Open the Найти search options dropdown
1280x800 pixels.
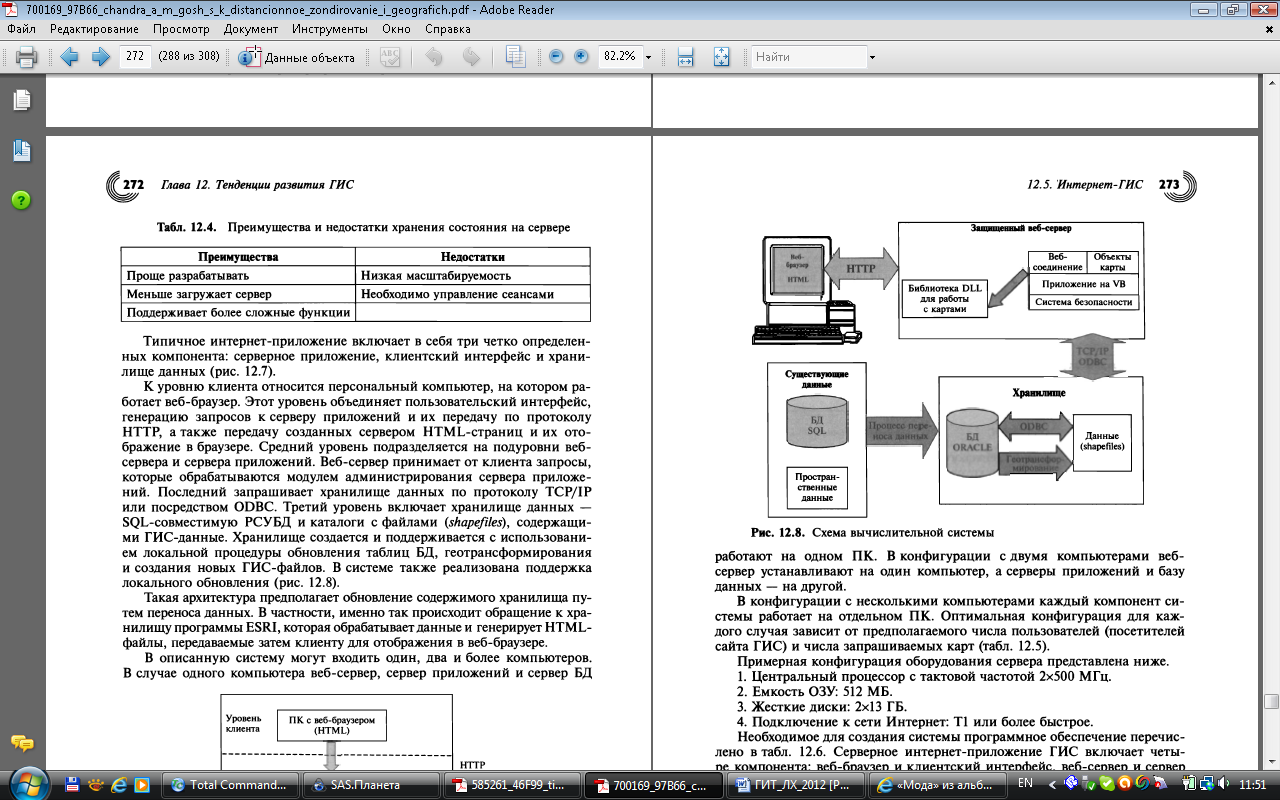pos(872,57)
